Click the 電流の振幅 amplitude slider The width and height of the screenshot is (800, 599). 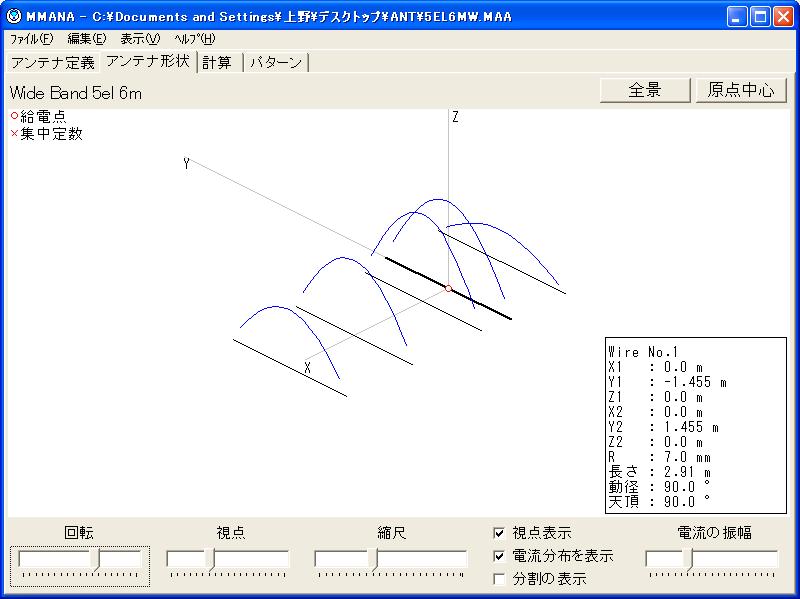coord(689,558)
